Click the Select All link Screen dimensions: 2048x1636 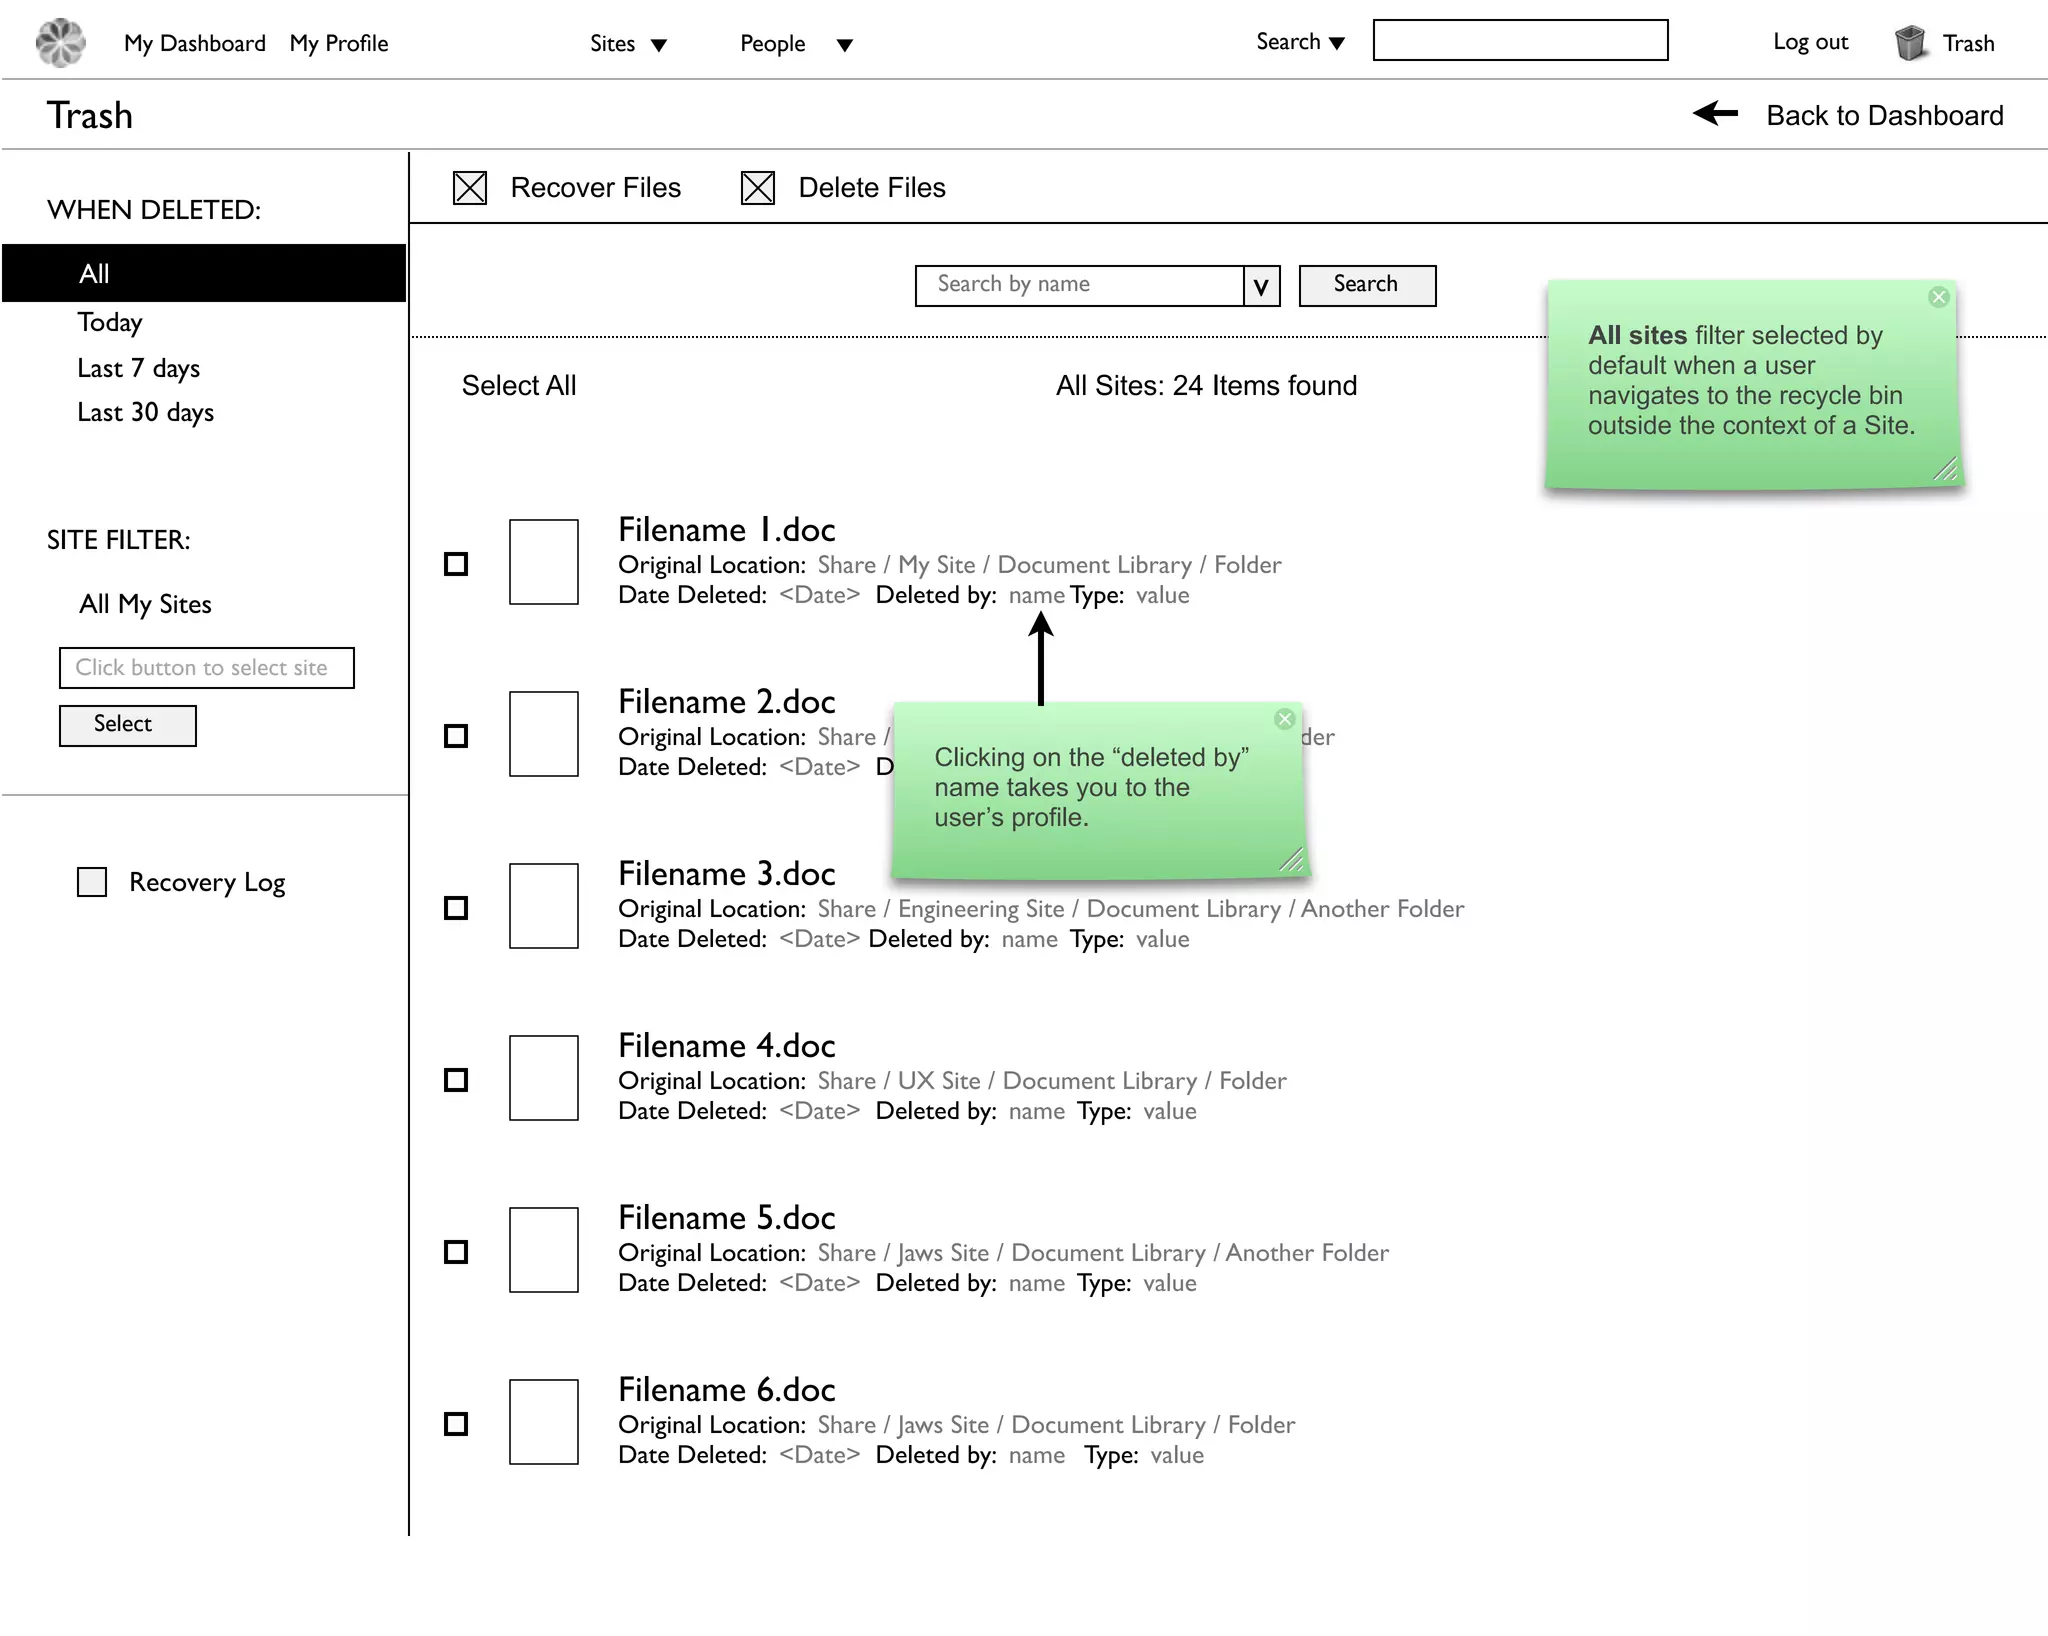[518, 386]
